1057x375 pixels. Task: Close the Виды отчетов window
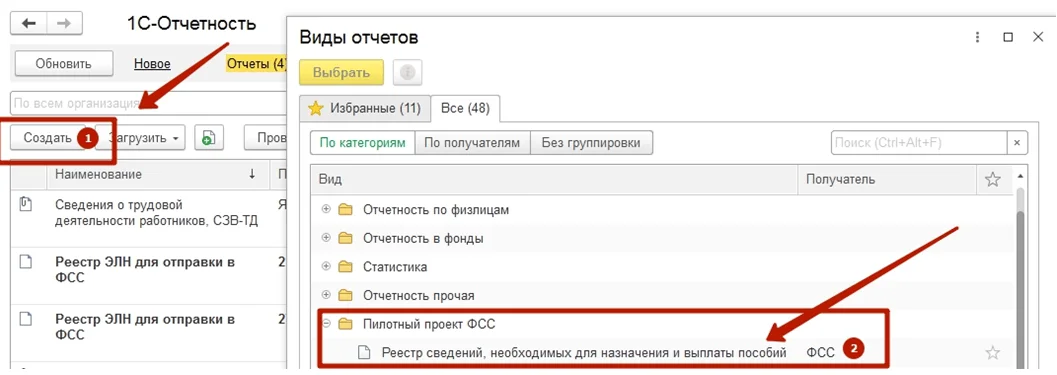click(x=1038, y=37)
